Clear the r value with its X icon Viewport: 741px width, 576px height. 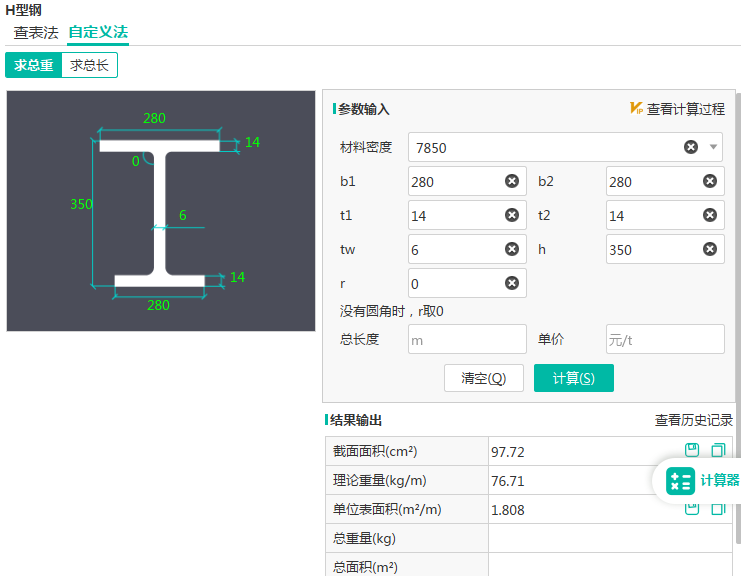pos(512,283)
